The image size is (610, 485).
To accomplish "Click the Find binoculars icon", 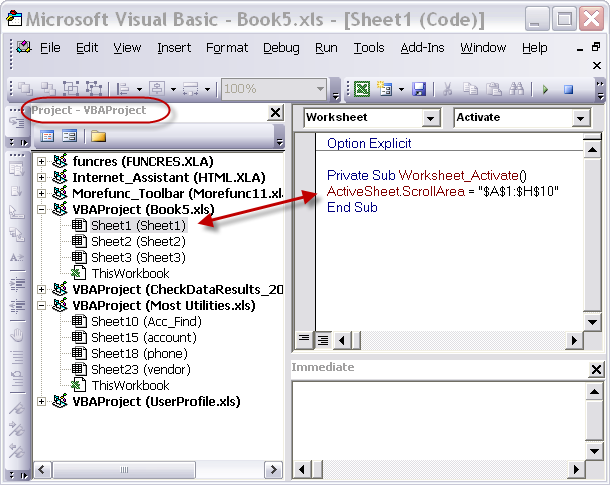I will pyautogui.click(x=517, y=89).
